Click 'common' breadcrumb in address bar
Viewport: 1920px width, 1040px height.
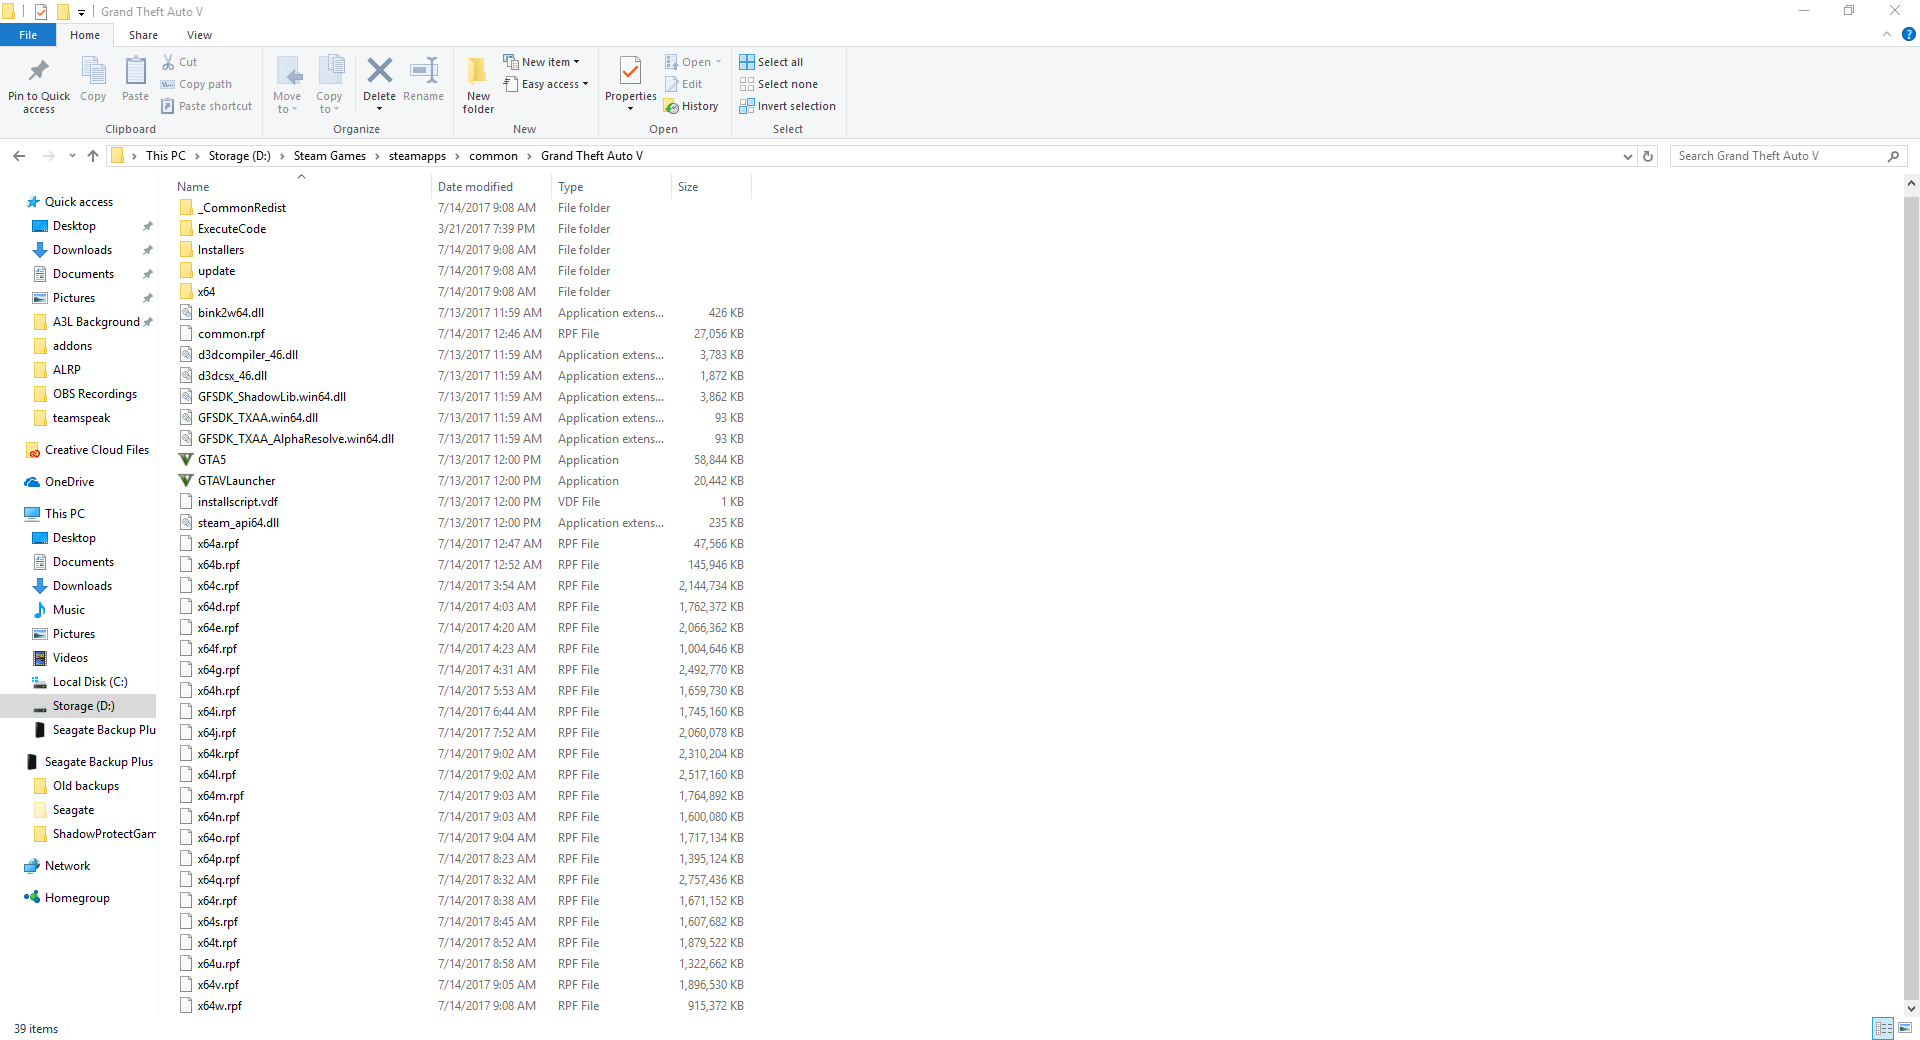(493, 156)
